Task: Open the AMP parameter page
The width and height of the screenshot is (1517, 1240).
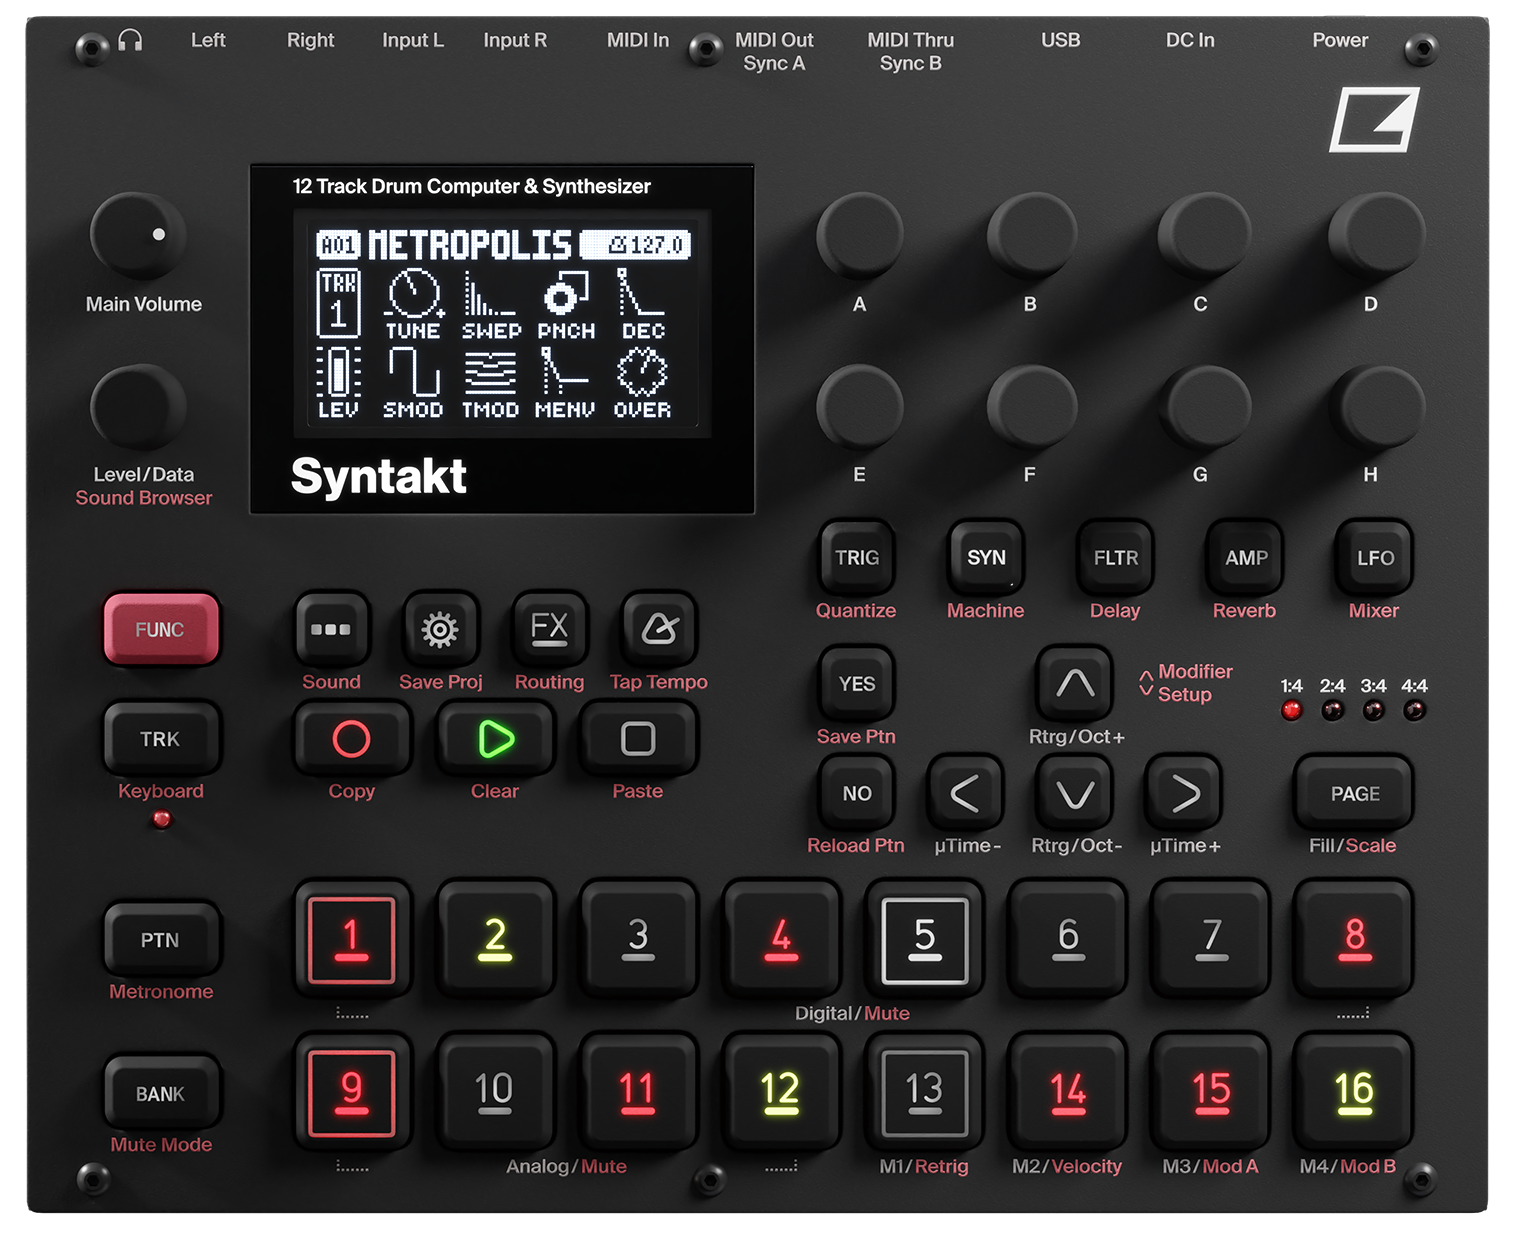Action: 1246,557
